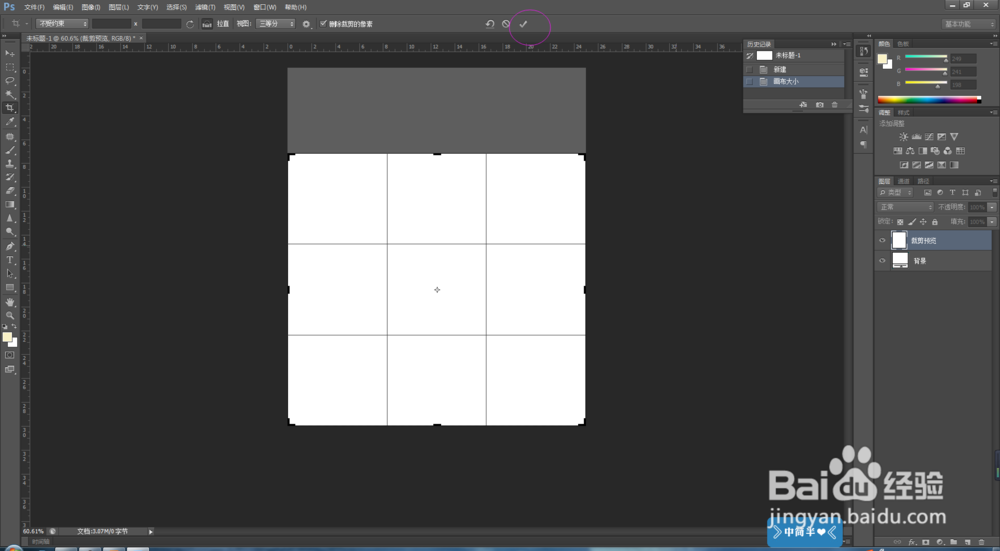
Task: Delete current history state trash icon
Action: (x=835, y=105)
